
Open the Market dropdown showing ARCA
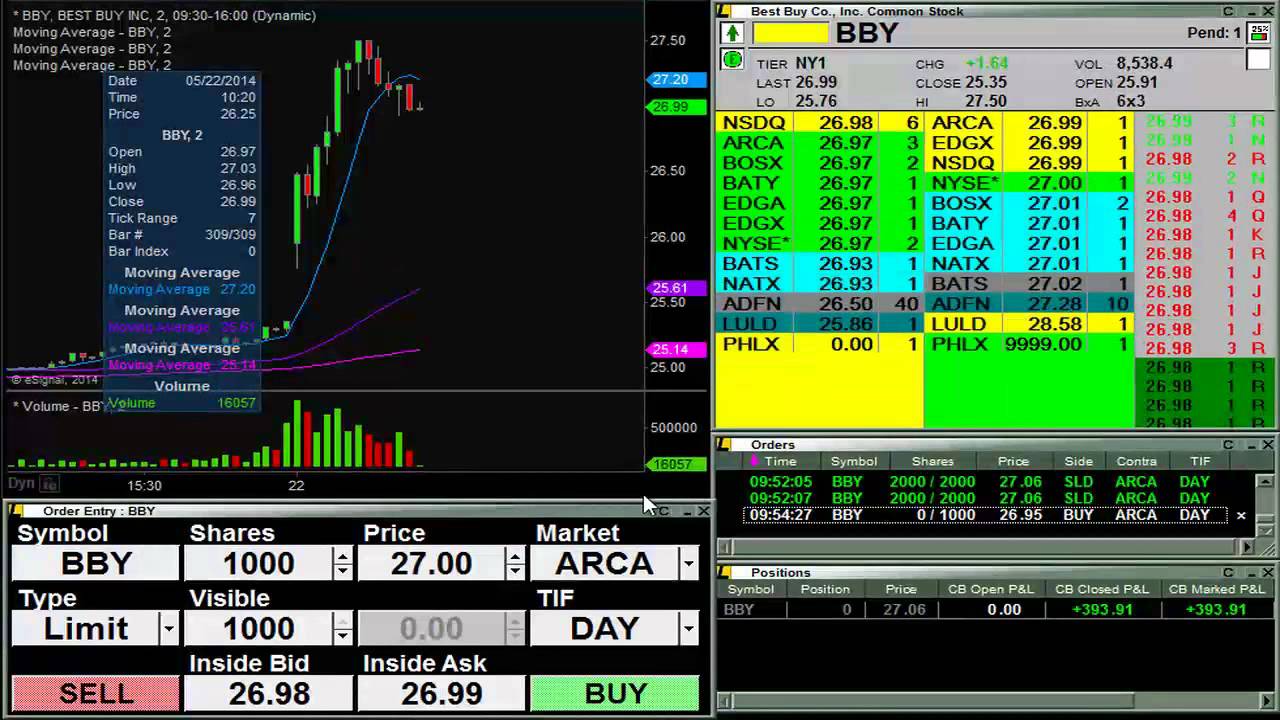click(688, 564)
